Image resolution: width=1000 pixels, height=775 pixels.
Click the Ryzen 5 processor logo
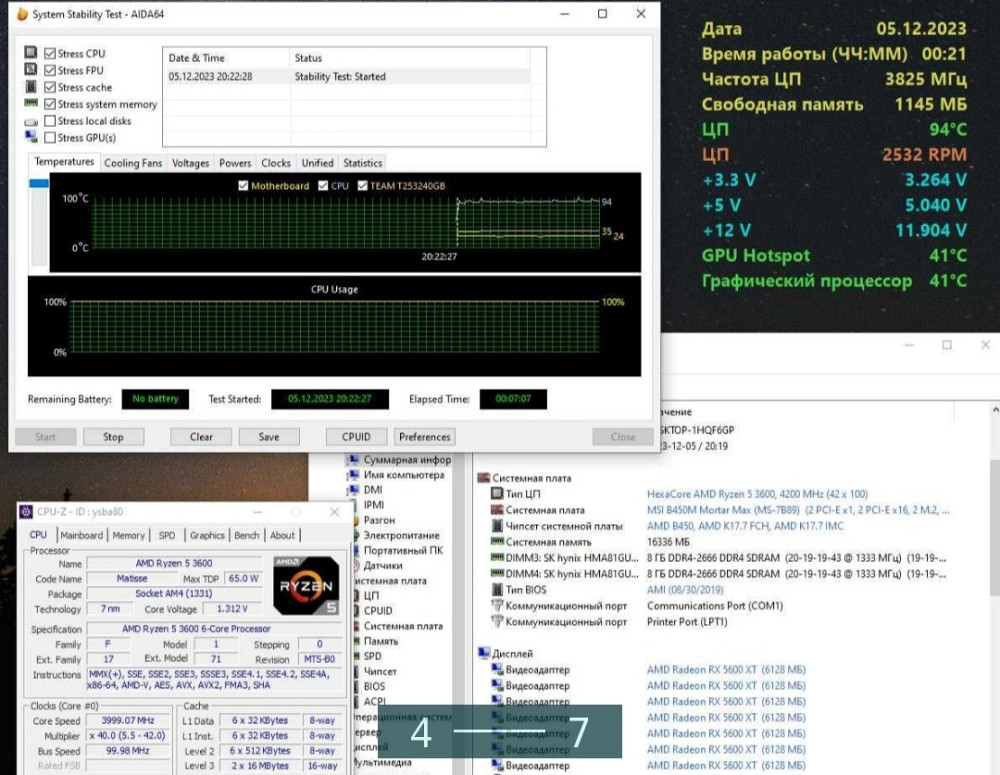pyautogui.click(x=305, y=585)
